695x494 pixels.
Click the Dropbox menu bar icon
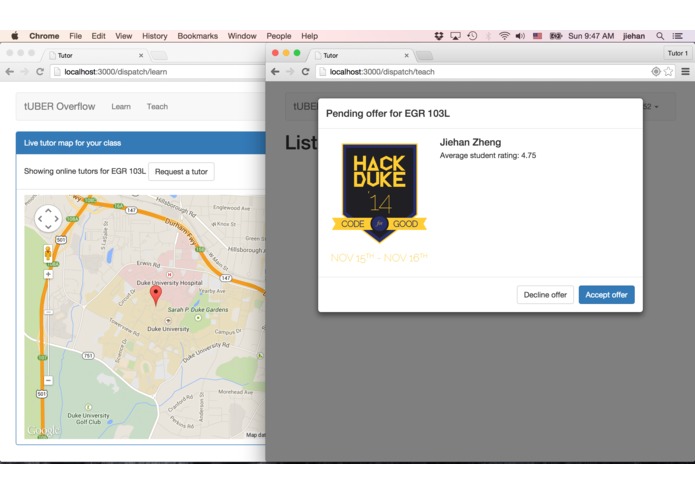click(x=439, y=36)
